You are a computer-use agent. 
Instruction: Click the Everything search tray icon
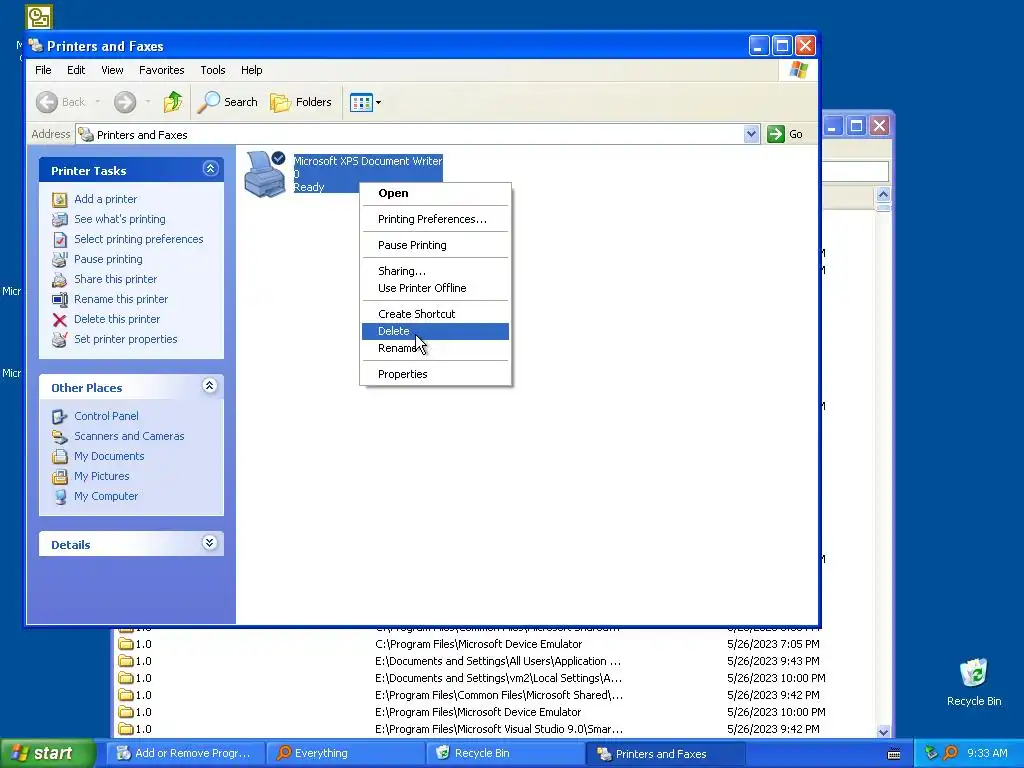(x=950, y=753)
